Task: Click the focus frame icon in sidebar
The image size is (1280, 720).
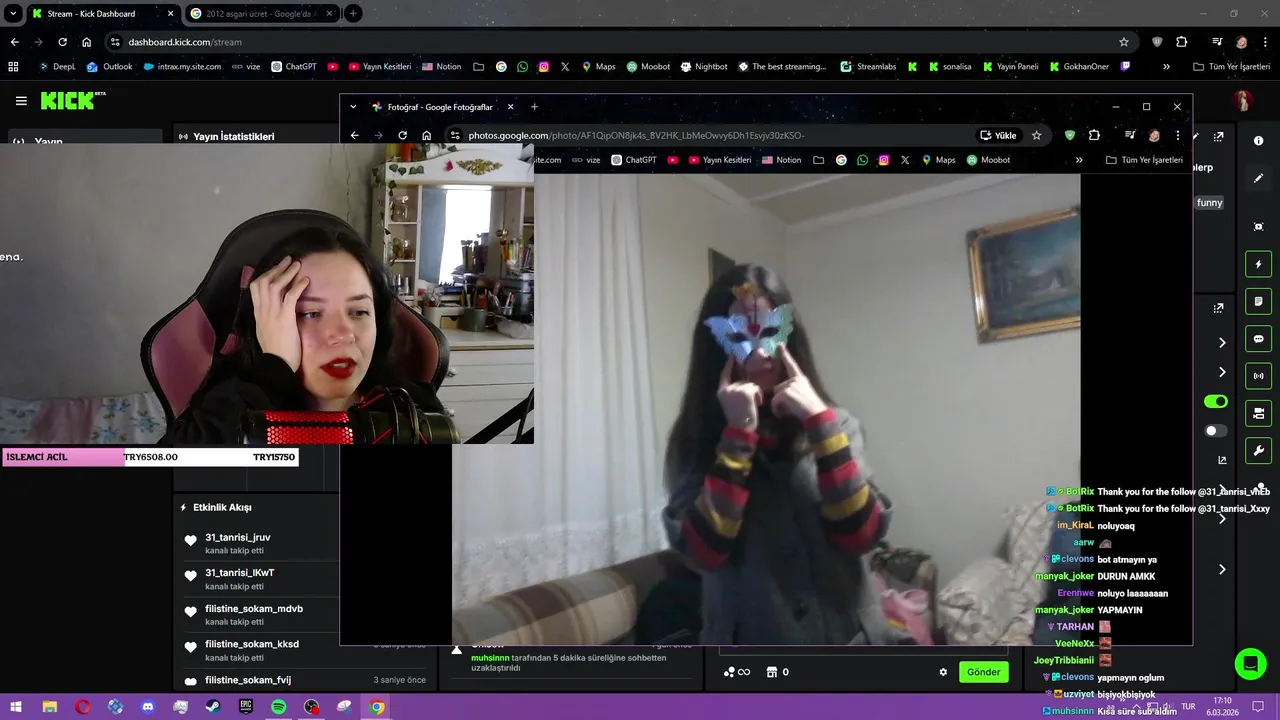Action: 1258,227
